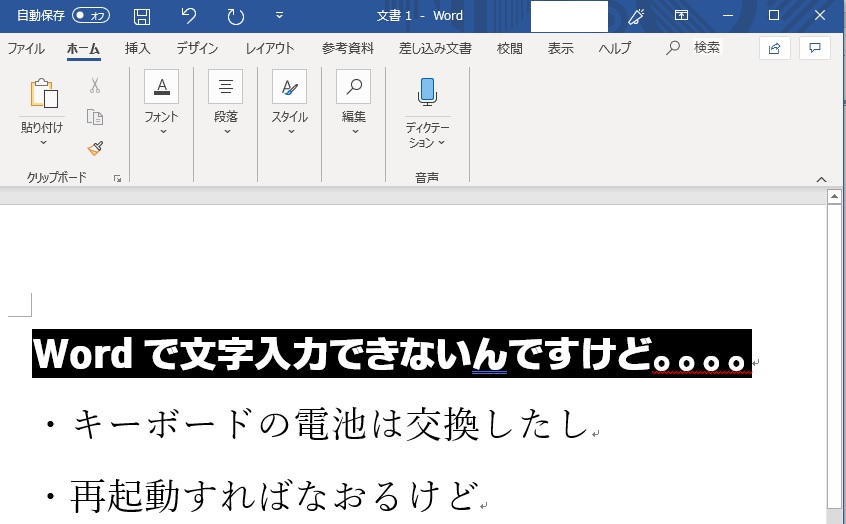Expand the スタイル dropdown arrow
846x524 pixels.
(x=291, y=131)
